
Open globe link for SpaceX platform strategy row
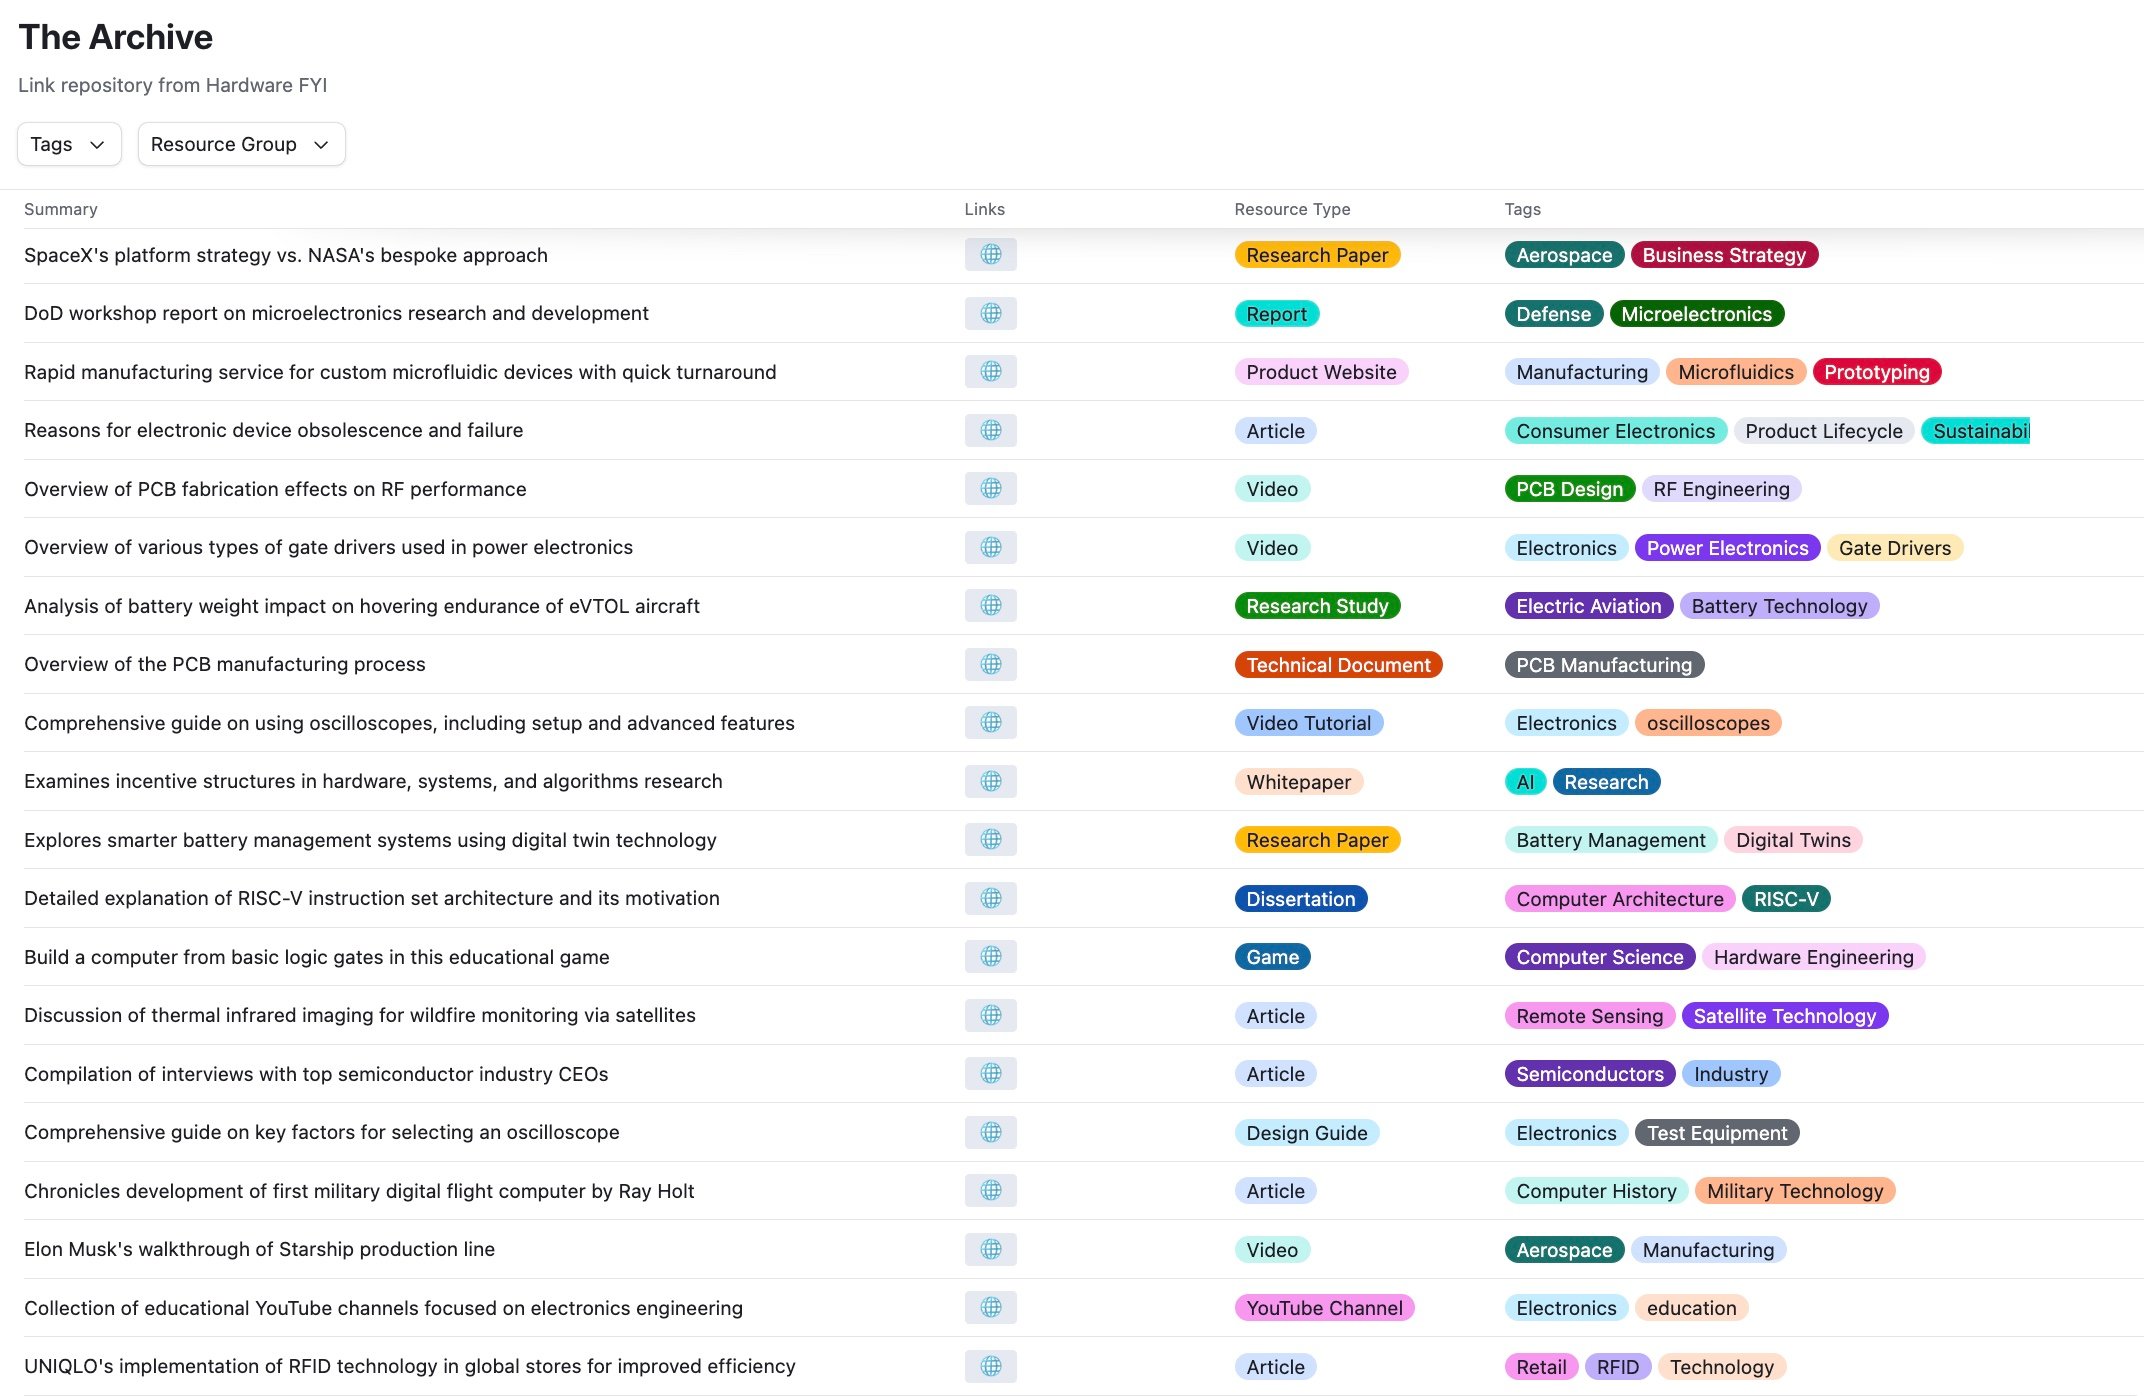pos(990,255)
